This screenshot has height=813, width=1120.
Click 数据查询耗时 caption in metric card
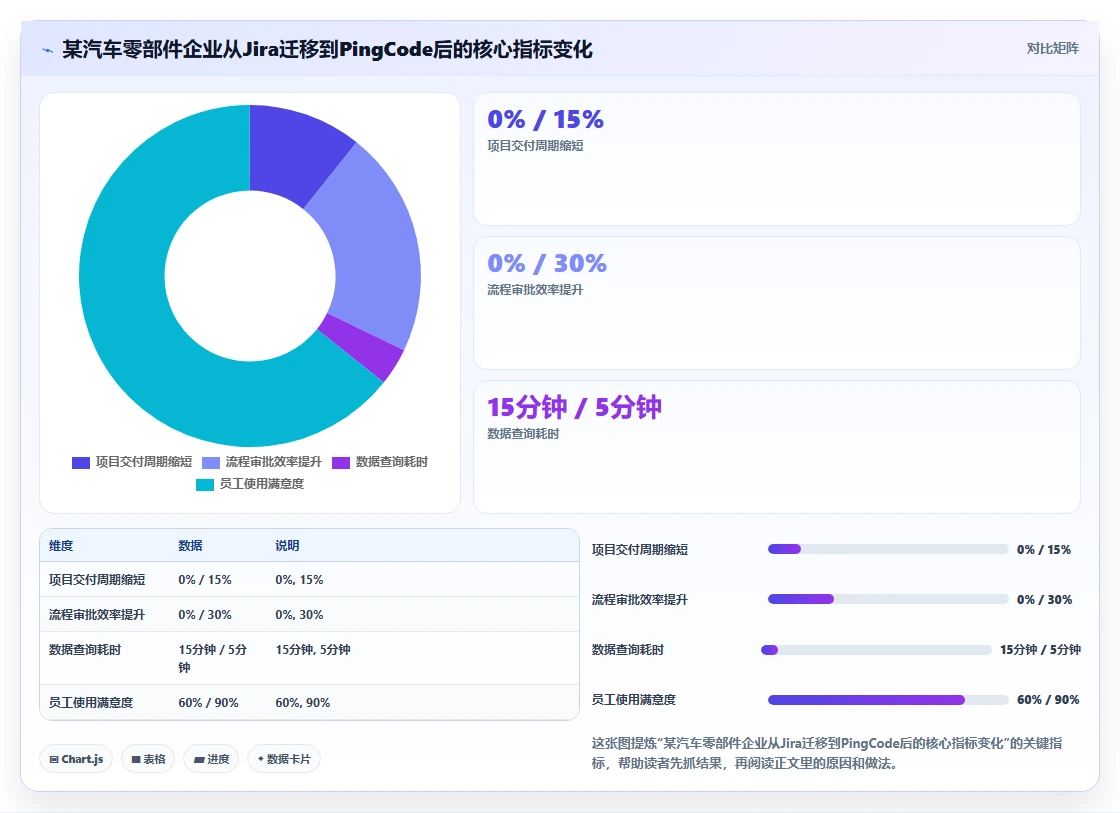tap(523, 434)
